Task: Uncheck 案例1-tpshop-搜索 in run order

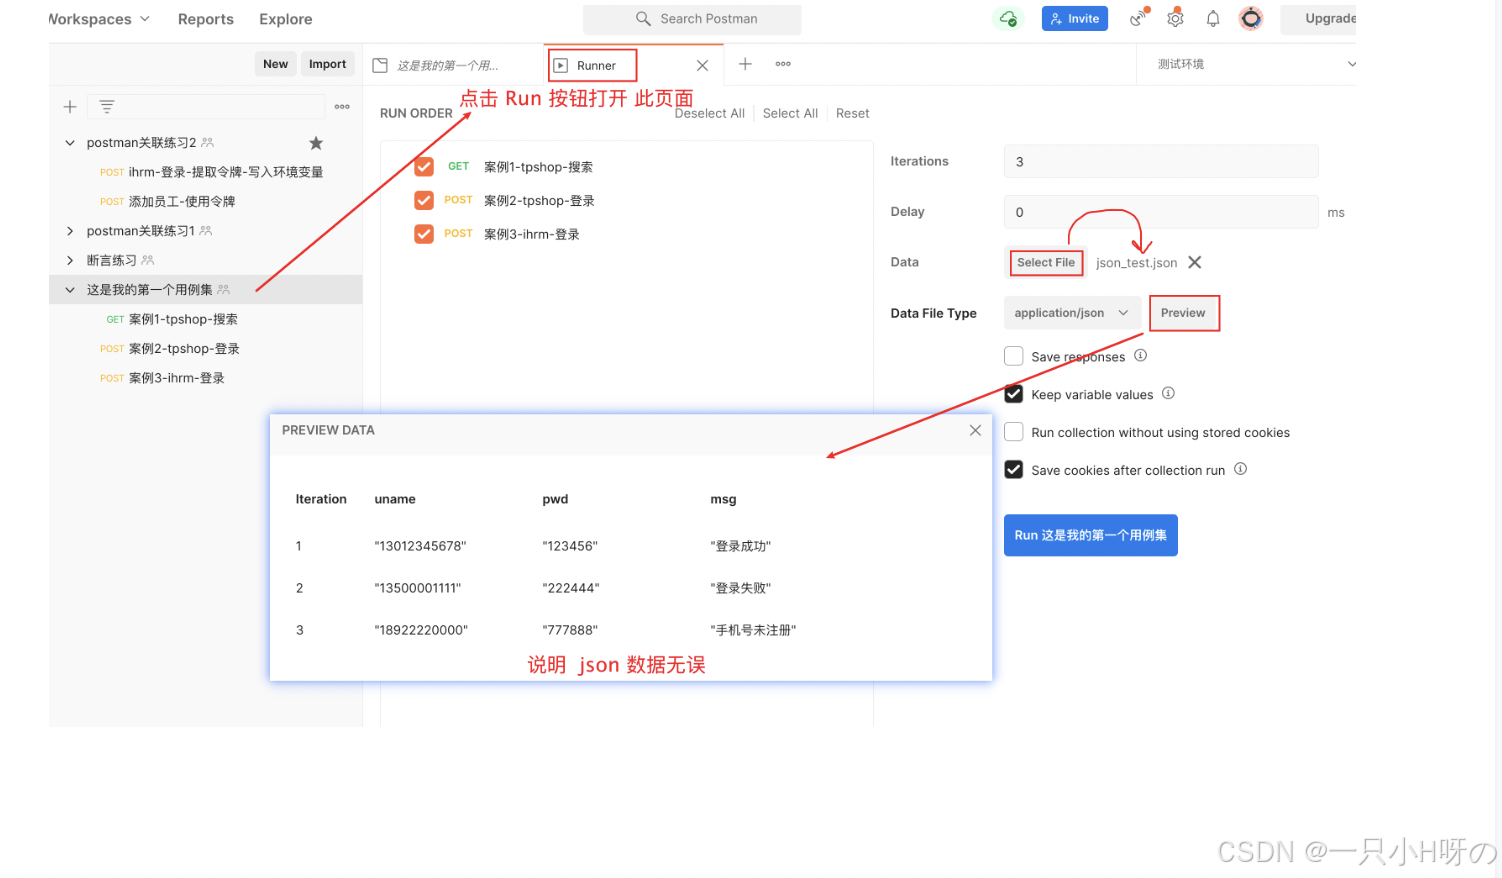Action: (x=424, y=166)
